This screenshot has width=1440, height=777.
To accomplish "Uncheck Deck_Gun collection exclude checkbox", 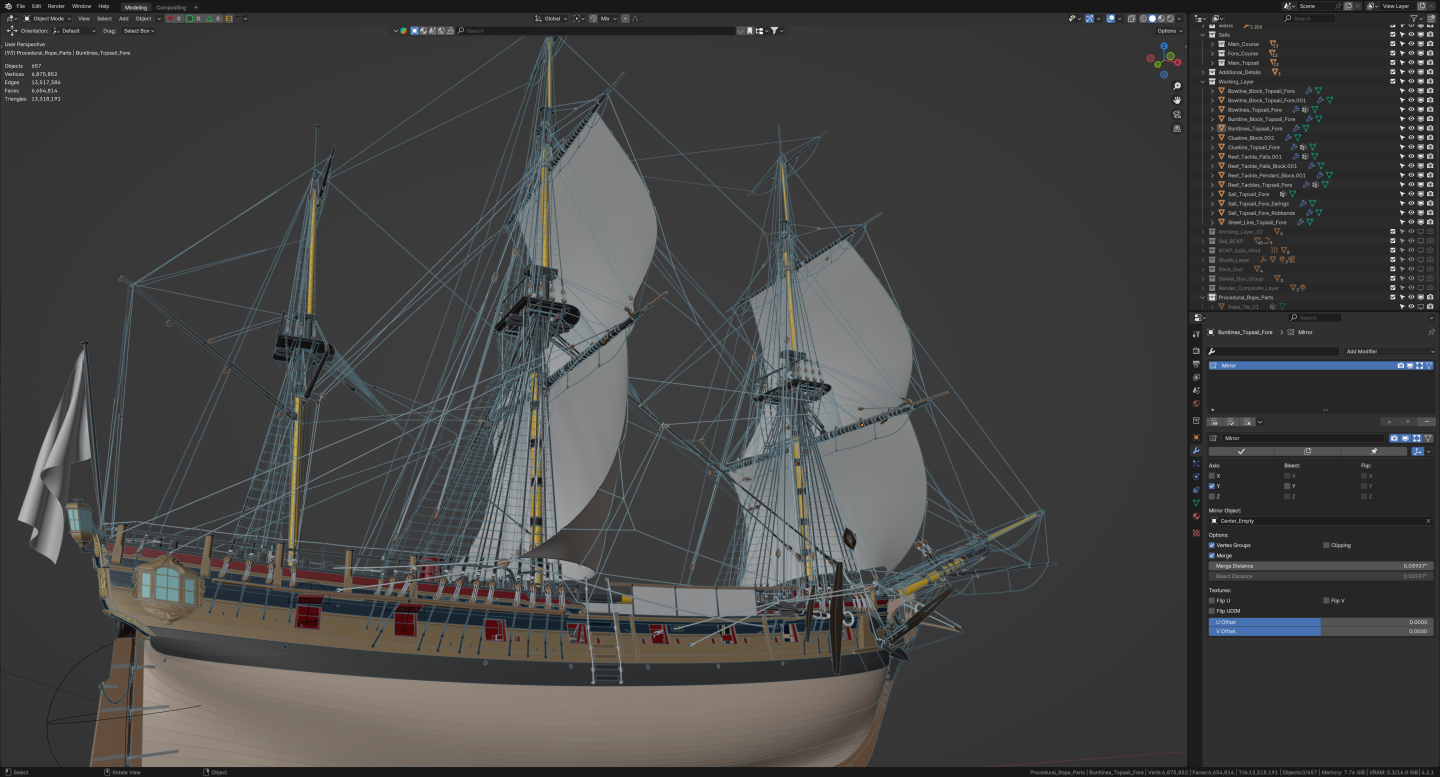I will (1392, 269).
